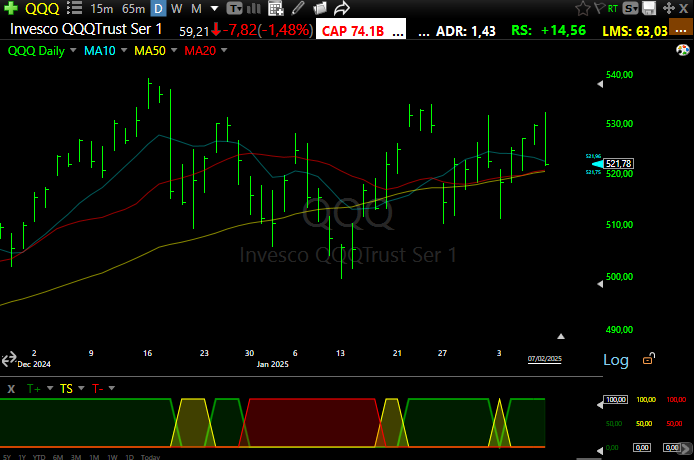The image size is (694, 460).
Task: Click the 521,78 price label box
Action: (x=619, y=164)
